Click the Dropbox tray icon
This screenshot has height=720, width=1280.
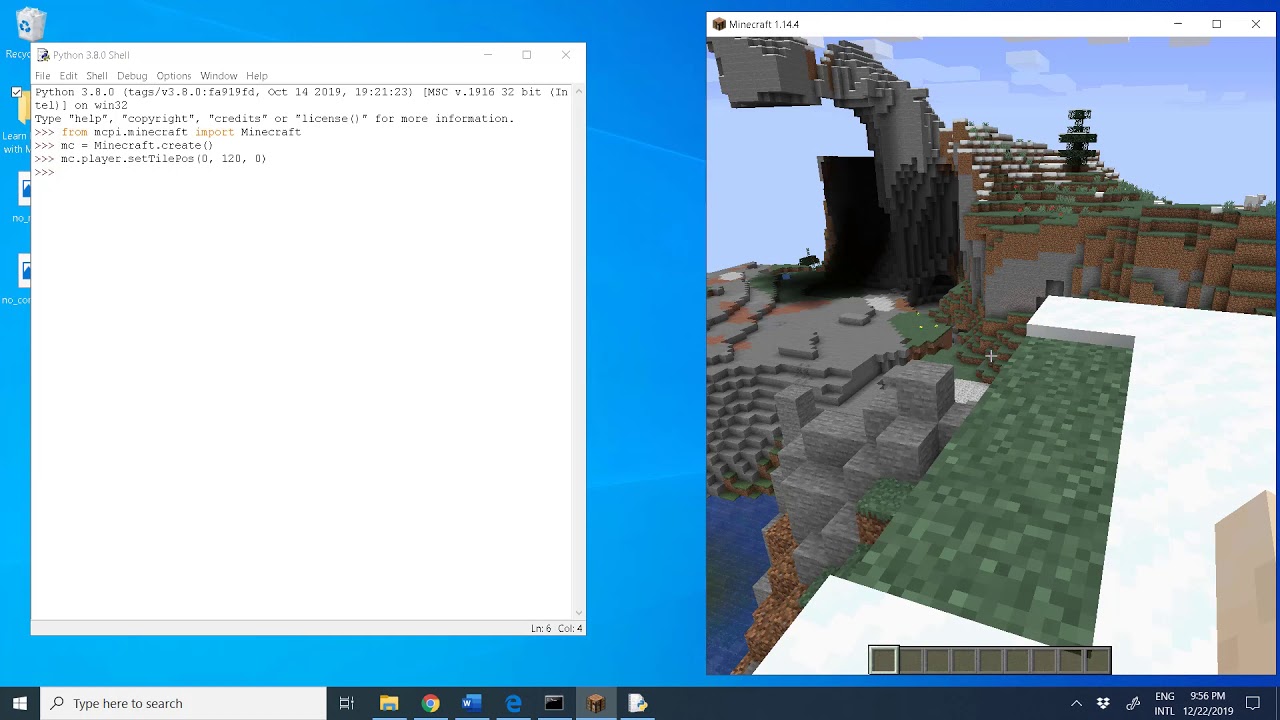[1103, 703]
